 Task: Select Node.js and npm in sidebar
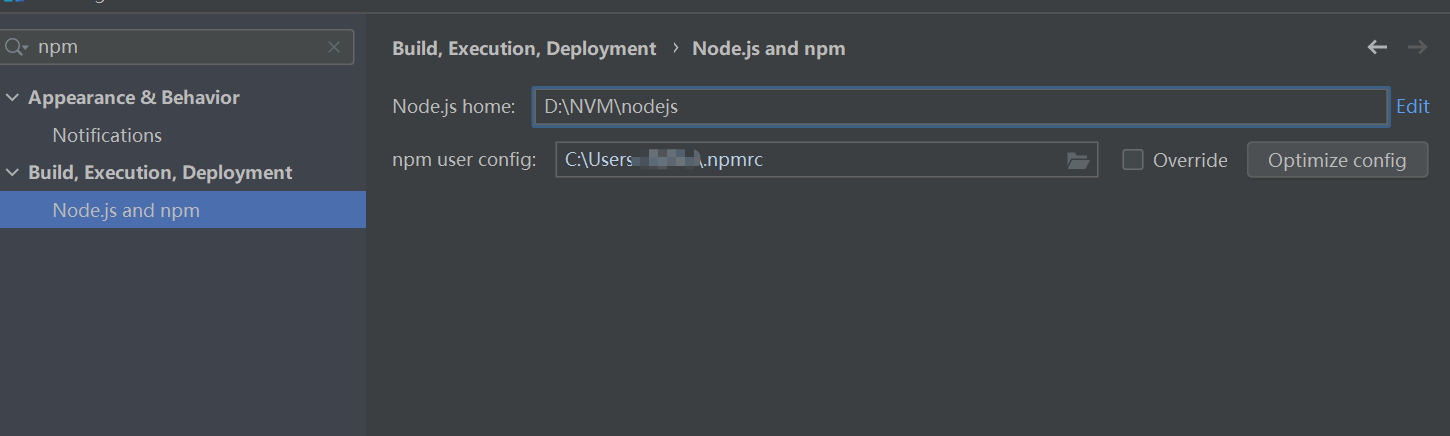tap(183, 210)
